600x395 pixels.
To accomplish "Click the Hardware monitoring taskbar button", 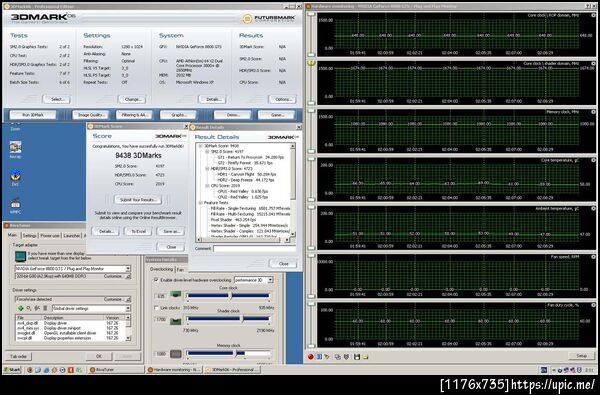I will (x=174, y=370).
